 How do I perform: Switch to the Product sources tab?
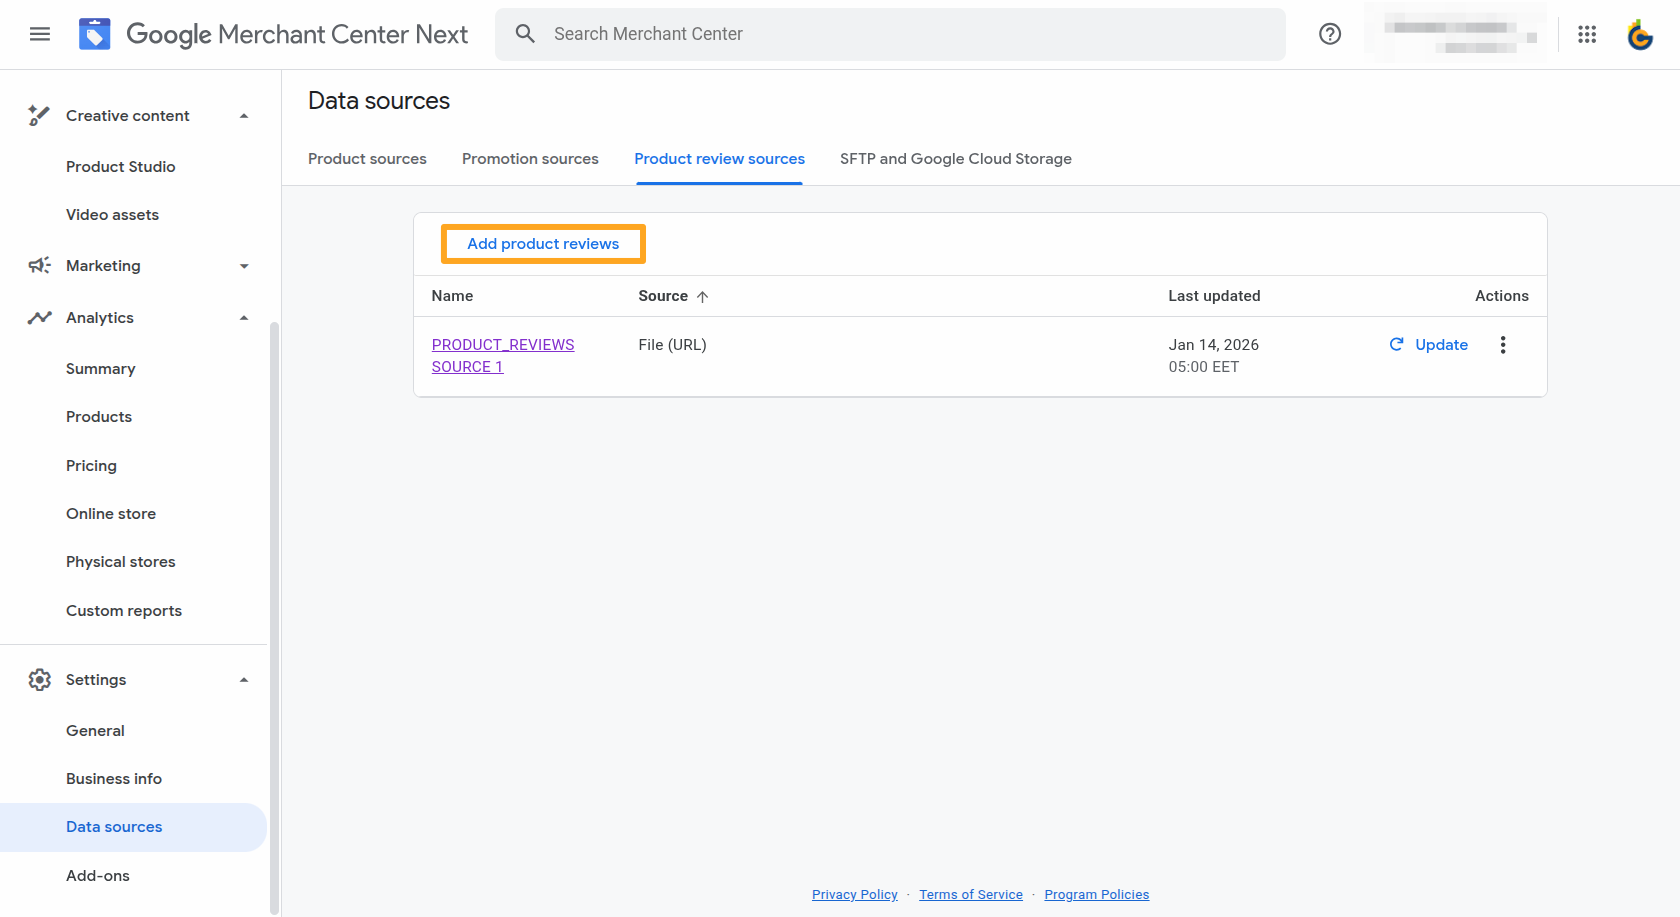(x=367, y=158)
